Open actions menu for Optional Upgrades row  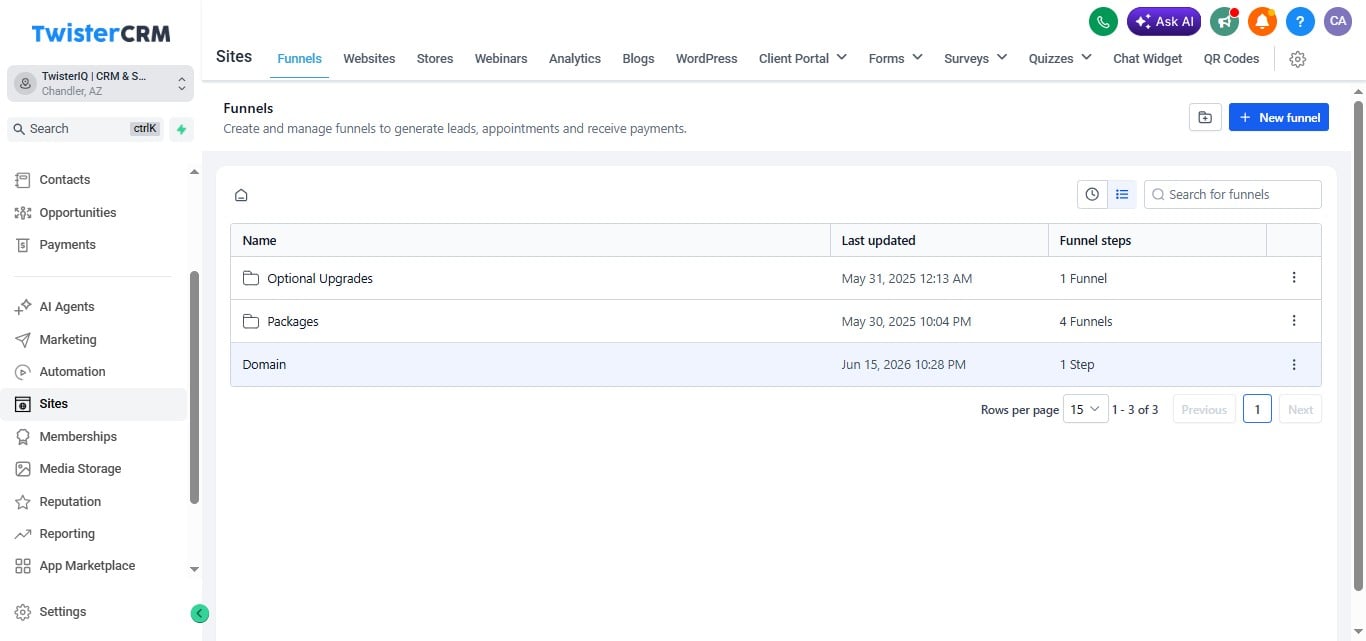coord(1294,278)
